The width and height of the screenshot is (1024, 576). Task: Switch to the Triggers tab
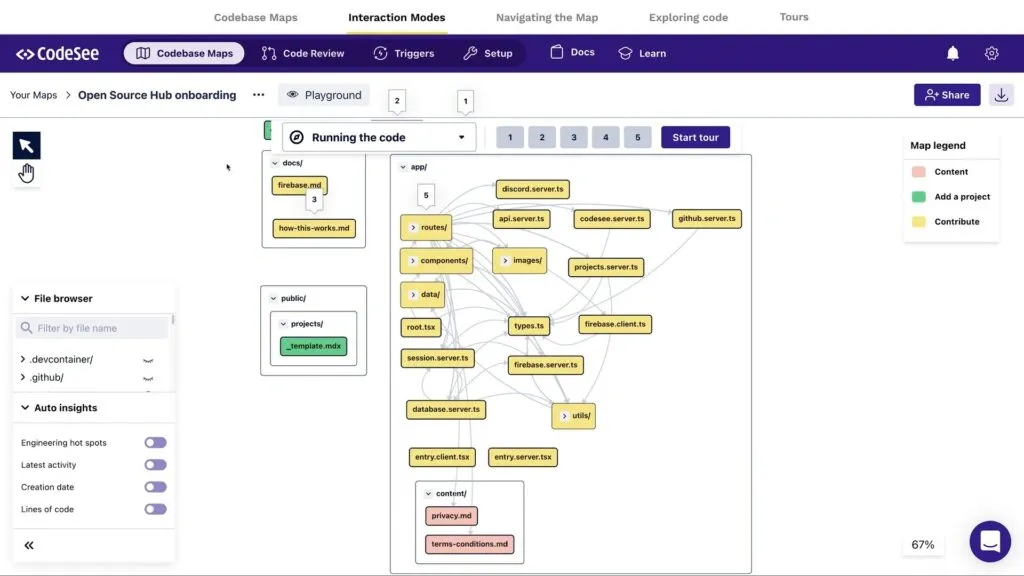pyautogui.click(x=404, y=53)
